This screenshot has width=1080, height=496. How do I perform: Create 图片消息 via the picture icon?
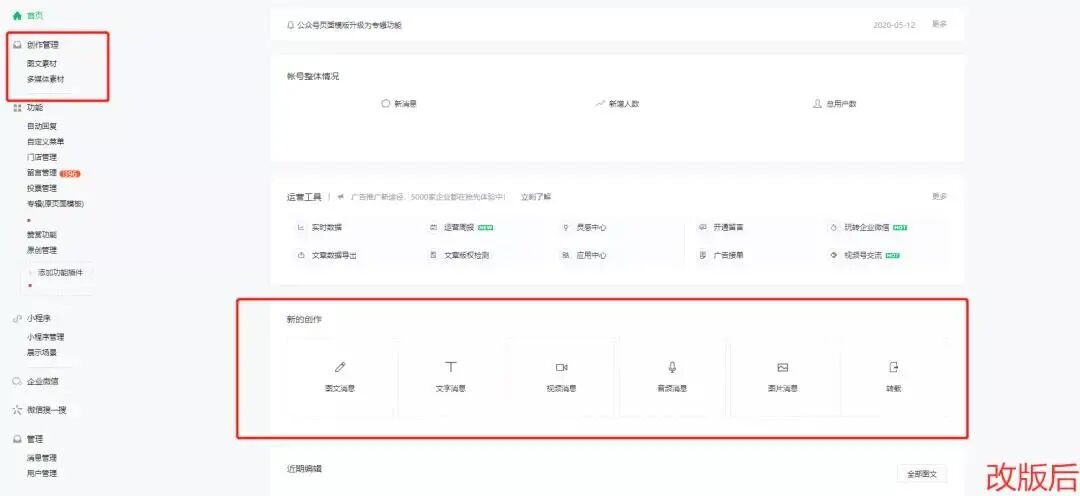click(x=782, y=367)
